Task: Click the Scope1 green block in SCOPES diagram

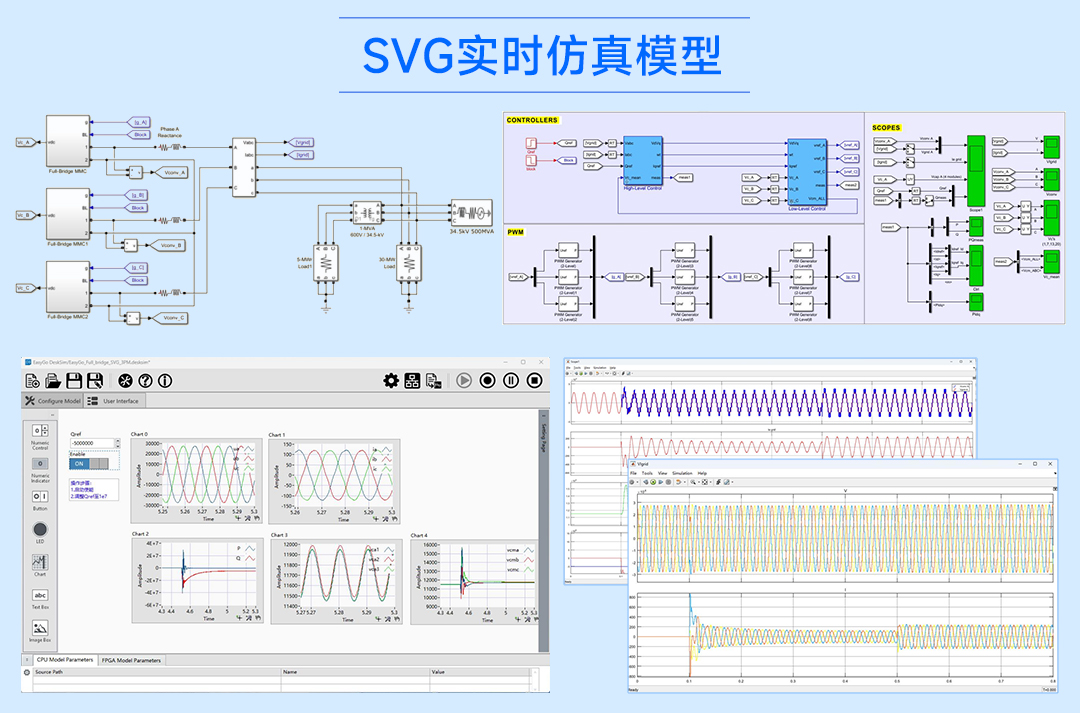Action: (x=975, y=172)
